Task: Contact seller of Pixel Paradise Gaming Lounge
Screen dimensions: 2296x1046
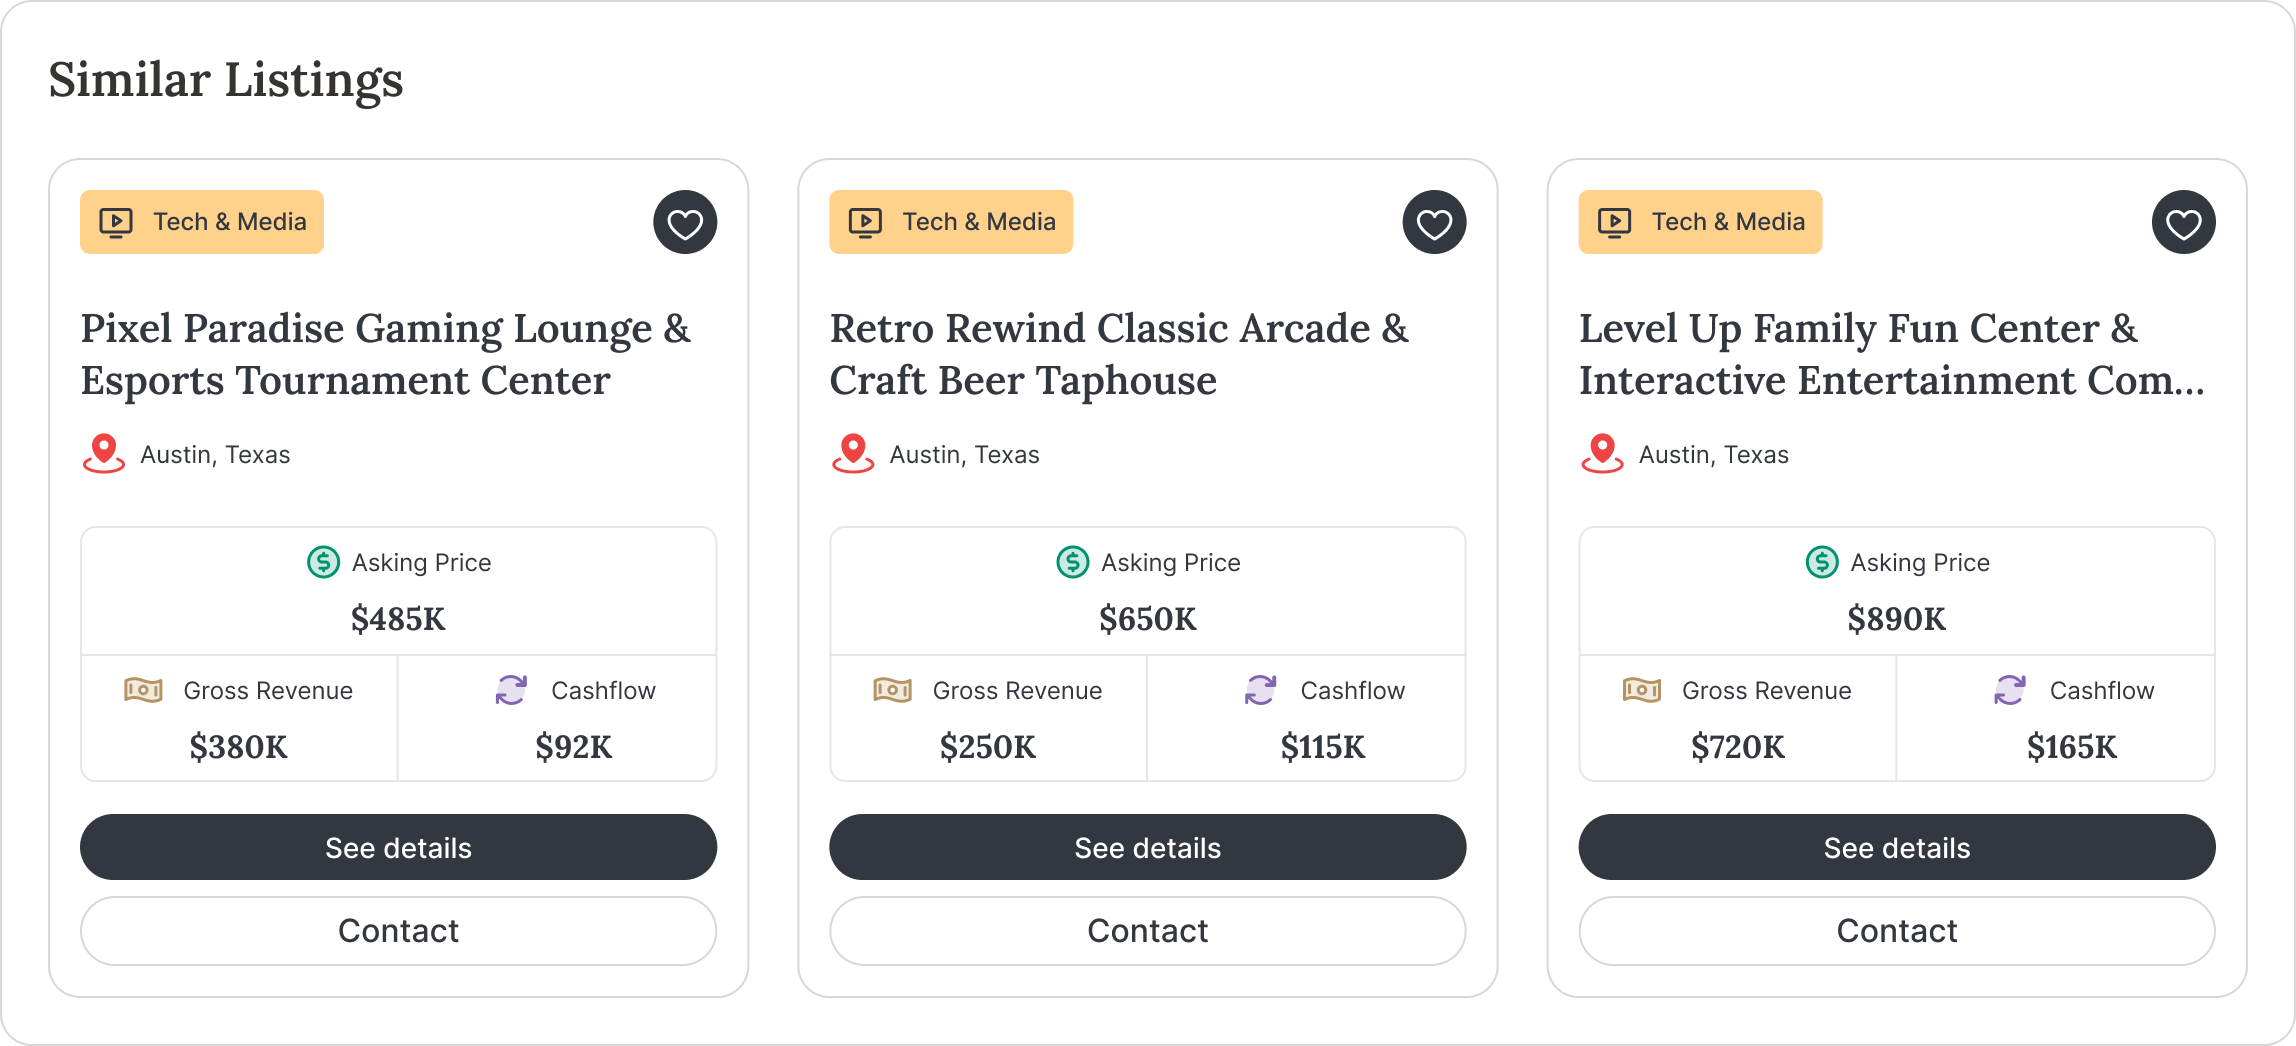Action: pyautogui.click(x=398, y=931)
